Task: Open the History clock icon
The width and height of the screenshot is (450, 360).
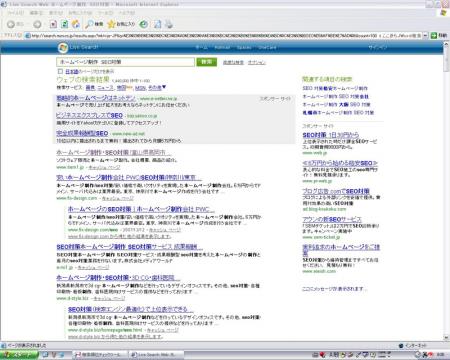Action: pos(144,24)
